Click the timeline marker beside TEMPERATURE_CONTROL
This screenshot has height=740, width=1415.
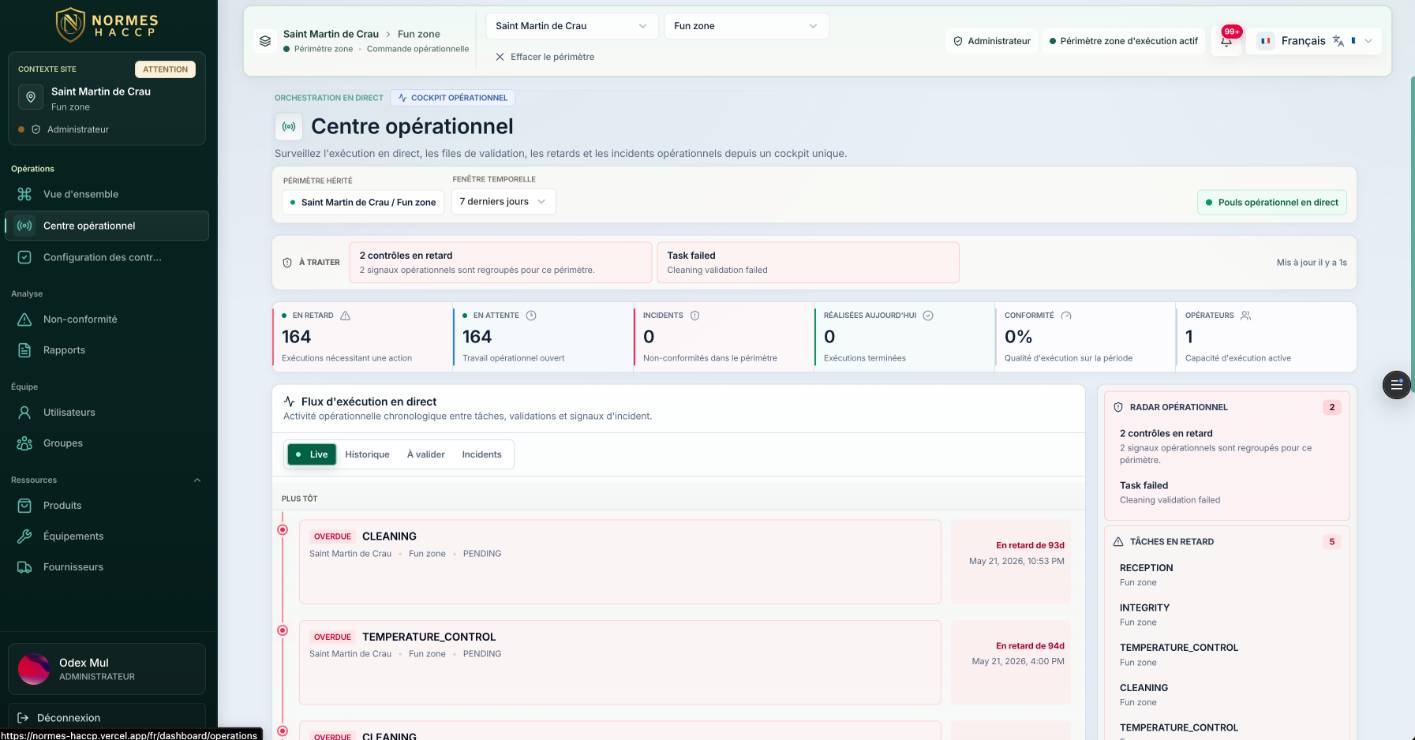(x=282, y=630)
